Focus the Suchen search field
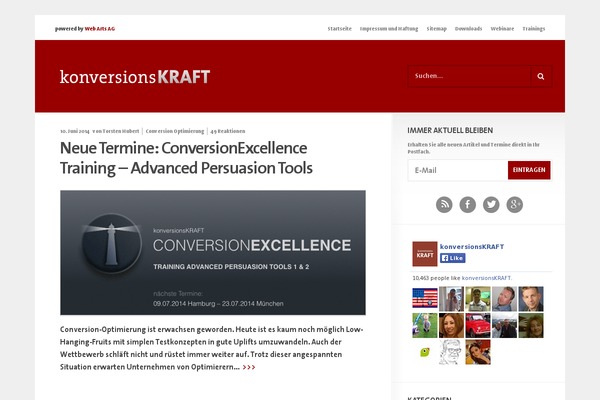600x400 pixels. pos(470,76)
